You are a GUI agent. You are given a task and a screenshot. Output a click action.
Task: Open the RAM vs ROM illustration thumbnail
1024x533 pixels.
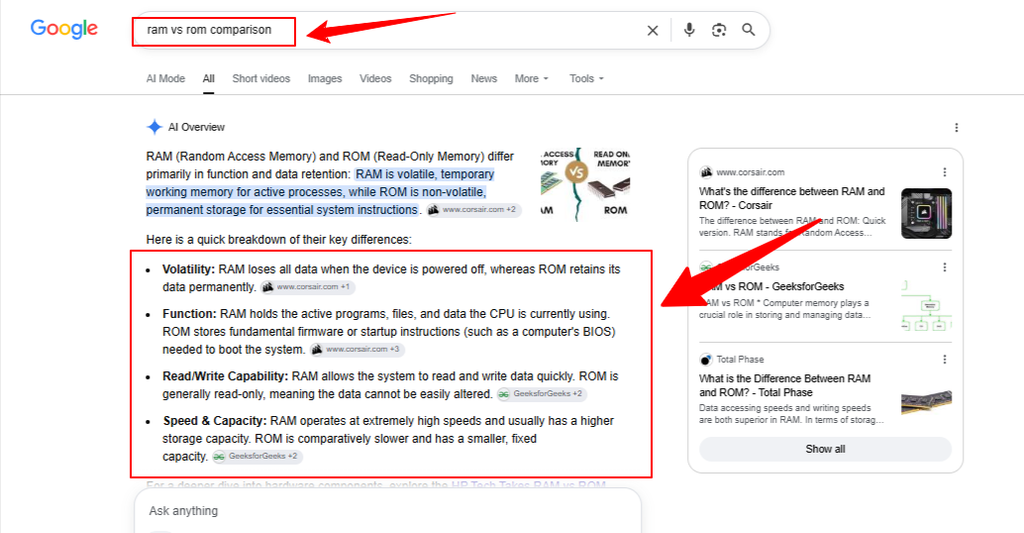(x=585, y=184)
